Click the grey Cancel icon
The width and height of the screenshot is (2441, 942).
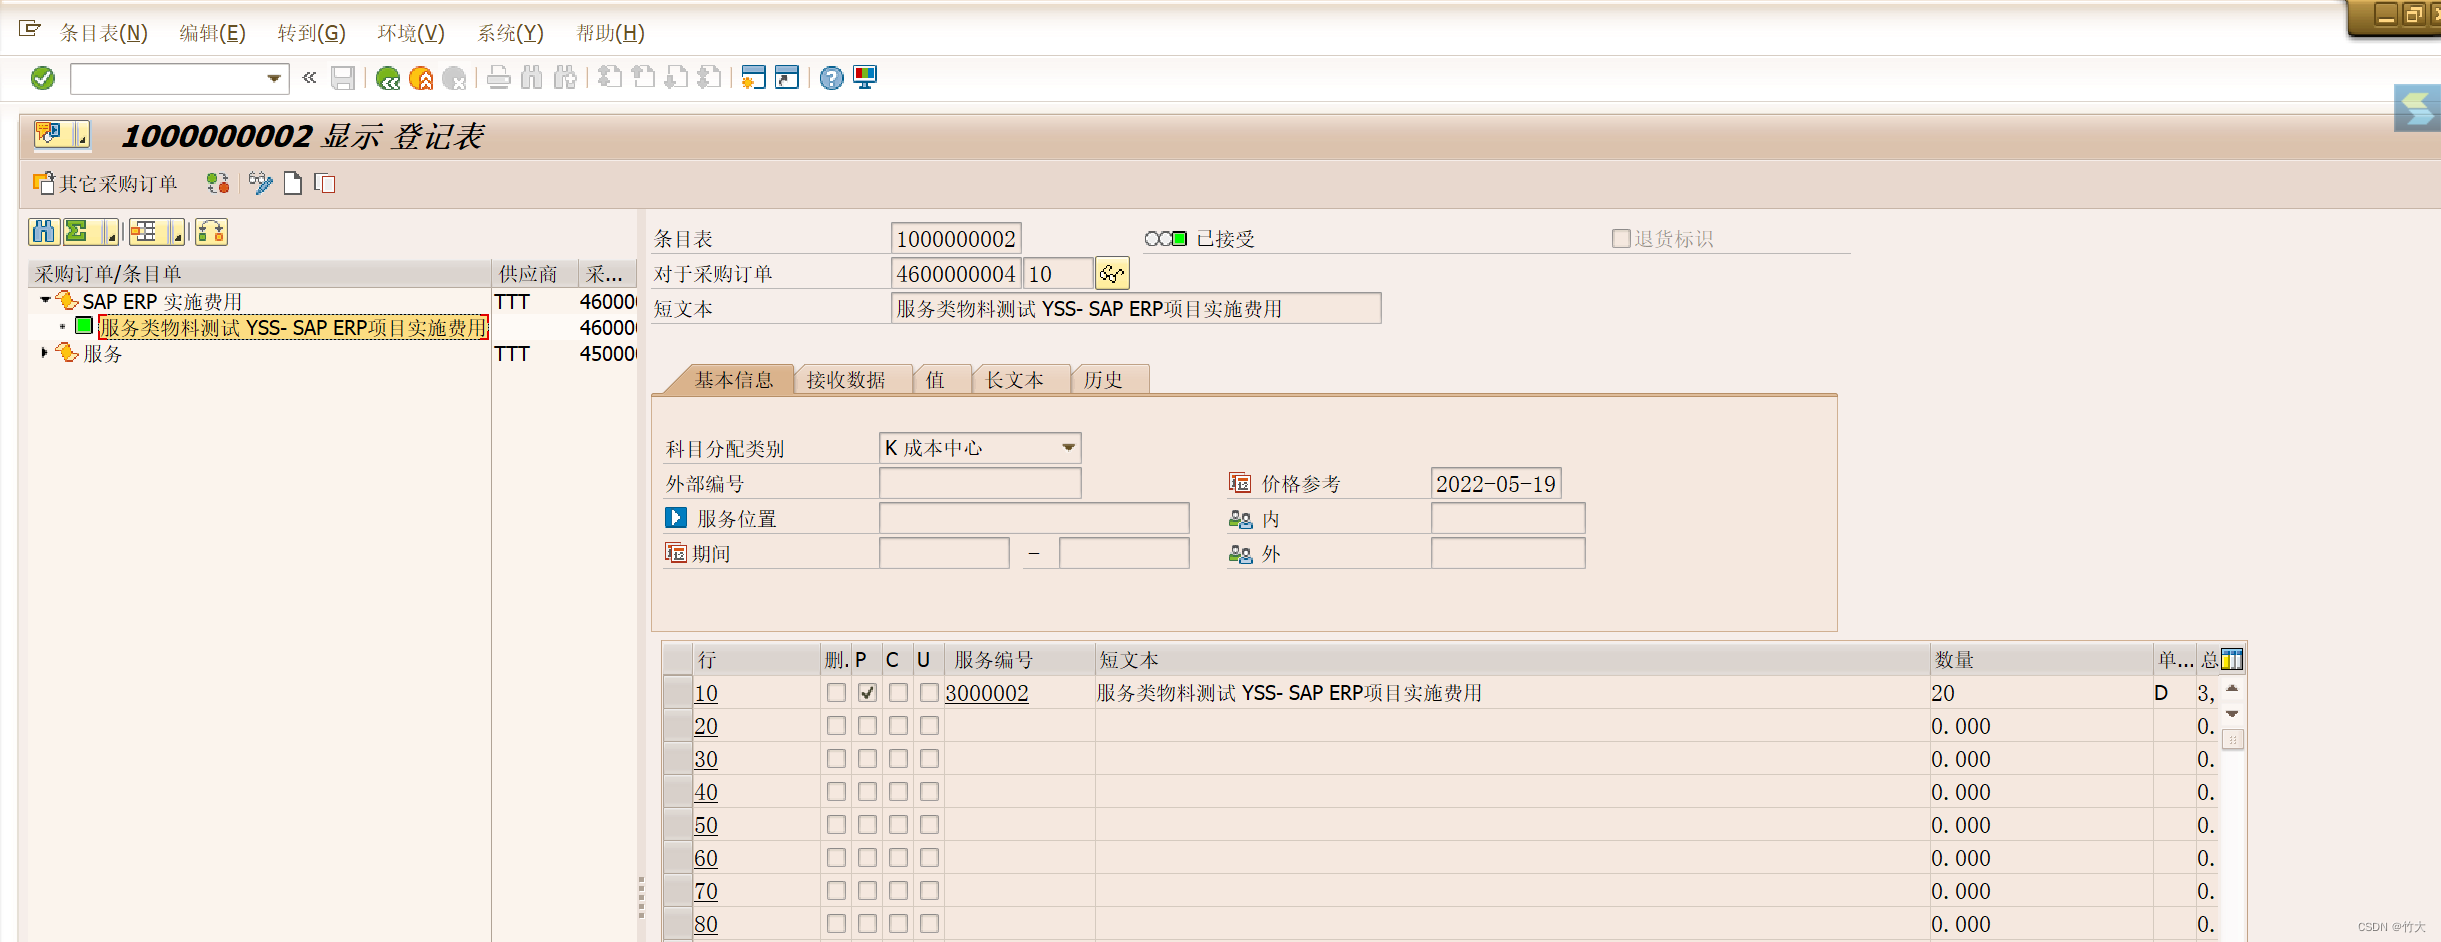454,78
